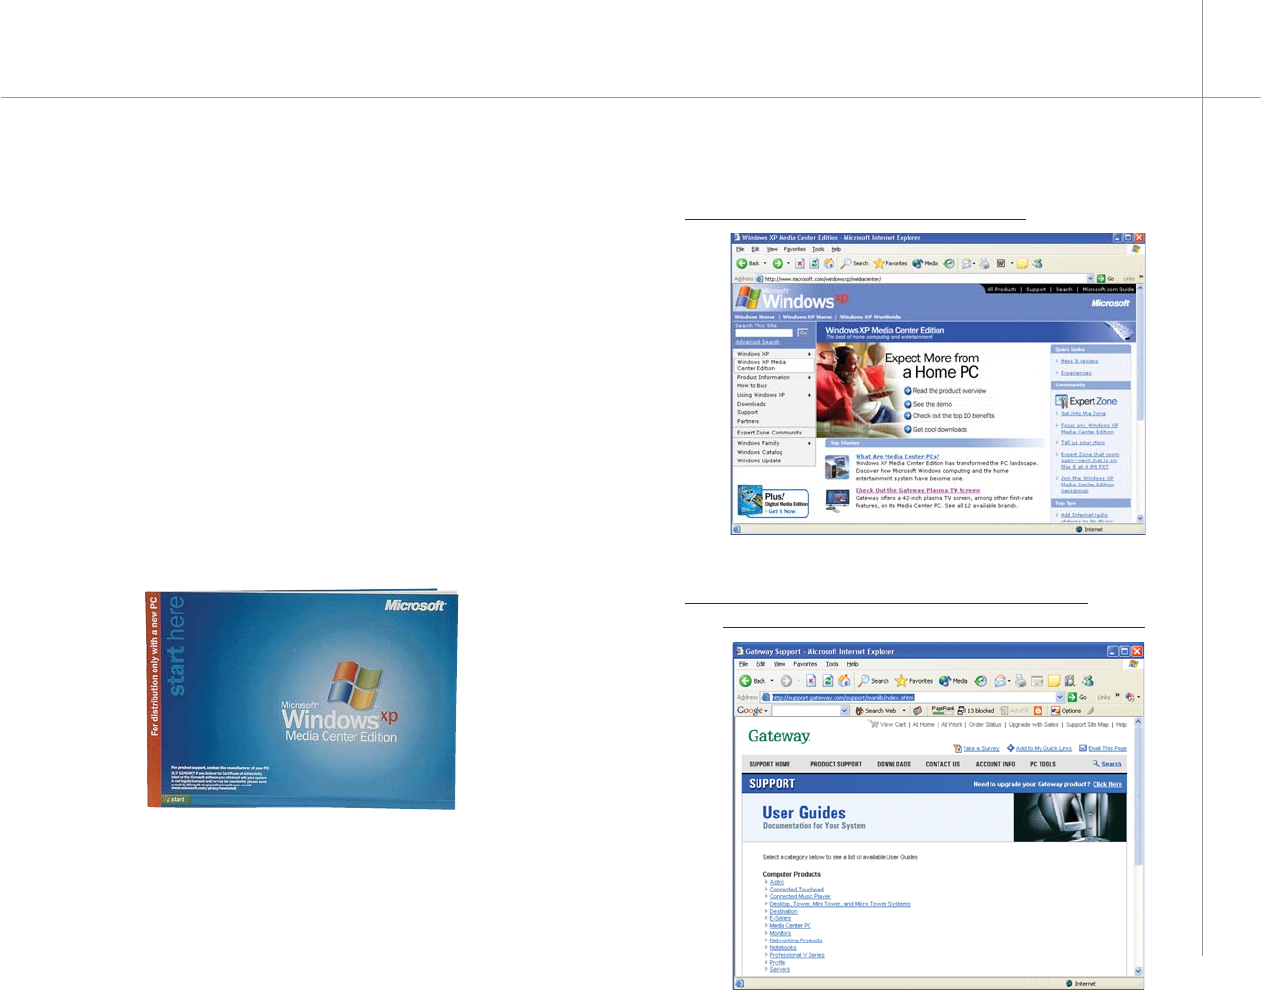Screen dimensions: 1261x990
Task: Click Google toolbar search input field
Action: tap(806, 711)
